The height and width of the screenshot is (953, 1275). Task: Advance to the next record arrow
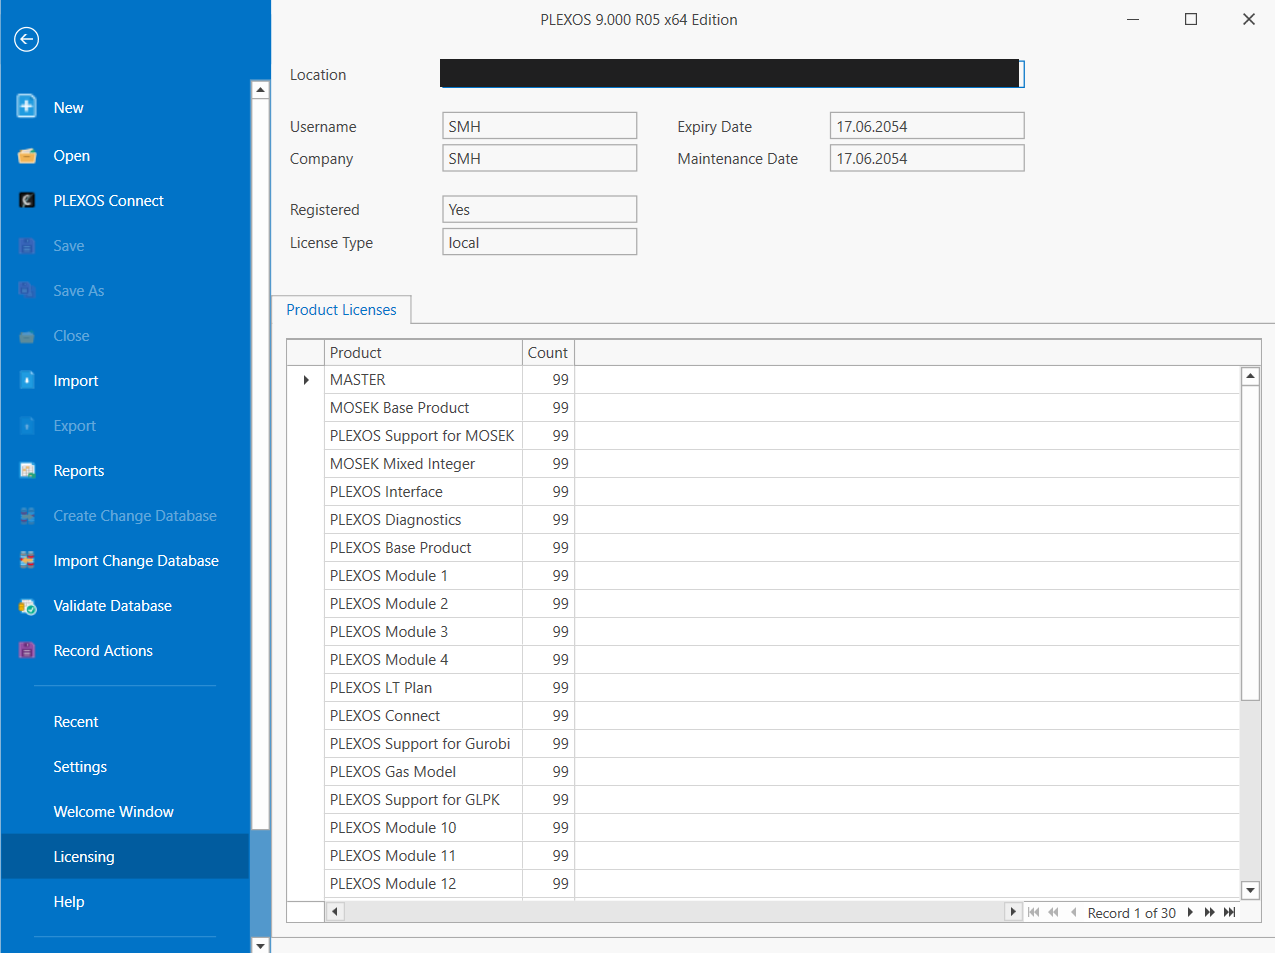1190,912
